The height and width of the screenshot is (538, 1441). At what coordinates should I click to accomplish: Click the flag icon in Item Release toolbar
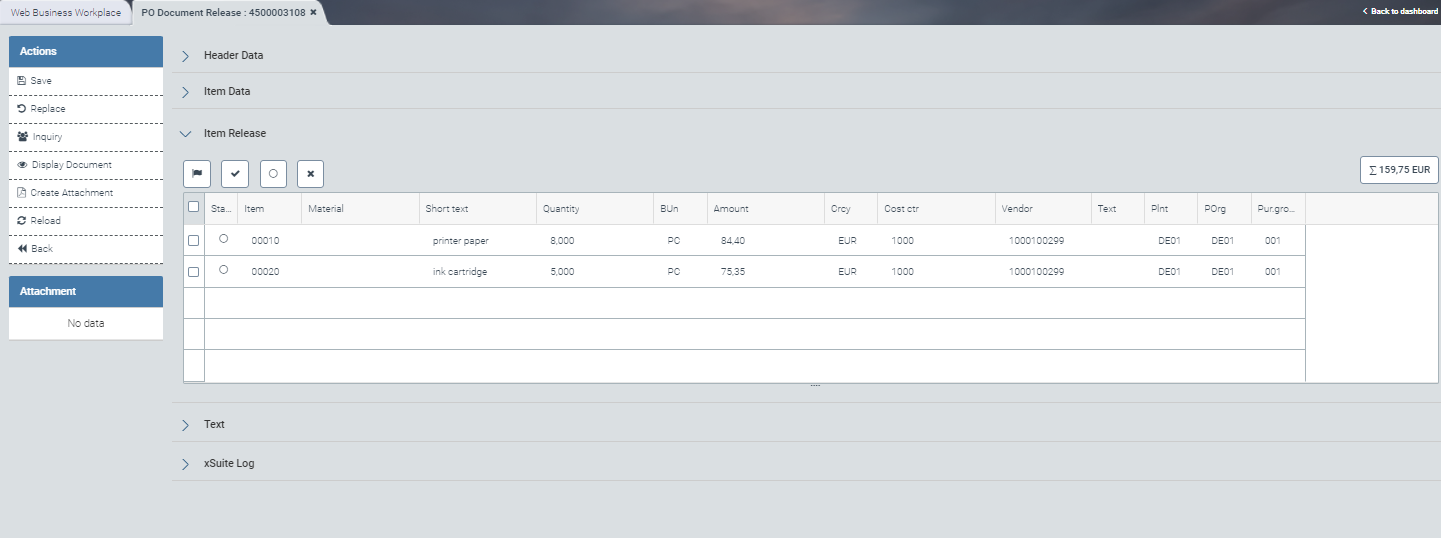(x=197, y=173)
